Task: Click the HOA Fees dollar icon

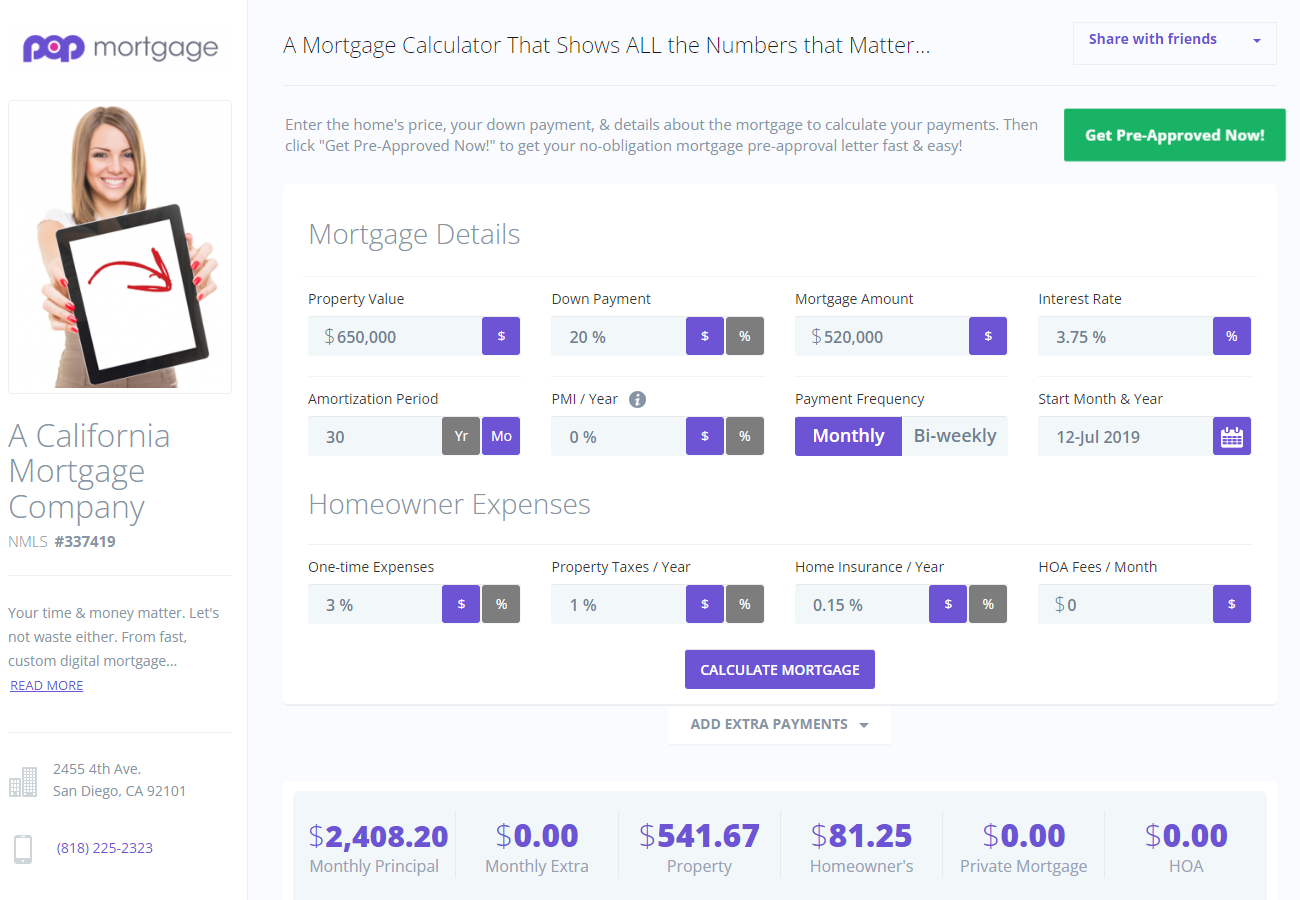Action: pos(1232,604)
